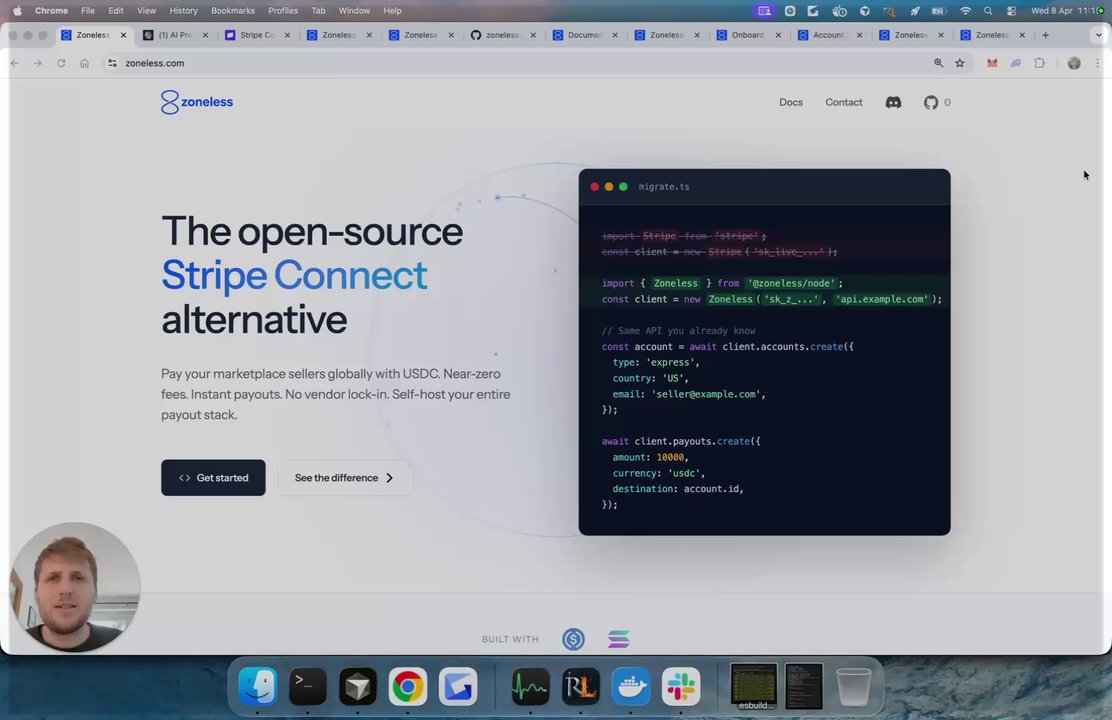Click the Wi-Fi icon in menu bar
This screenshot has height=720, width=1112.
pyautogui.click(x=965, y=11)
